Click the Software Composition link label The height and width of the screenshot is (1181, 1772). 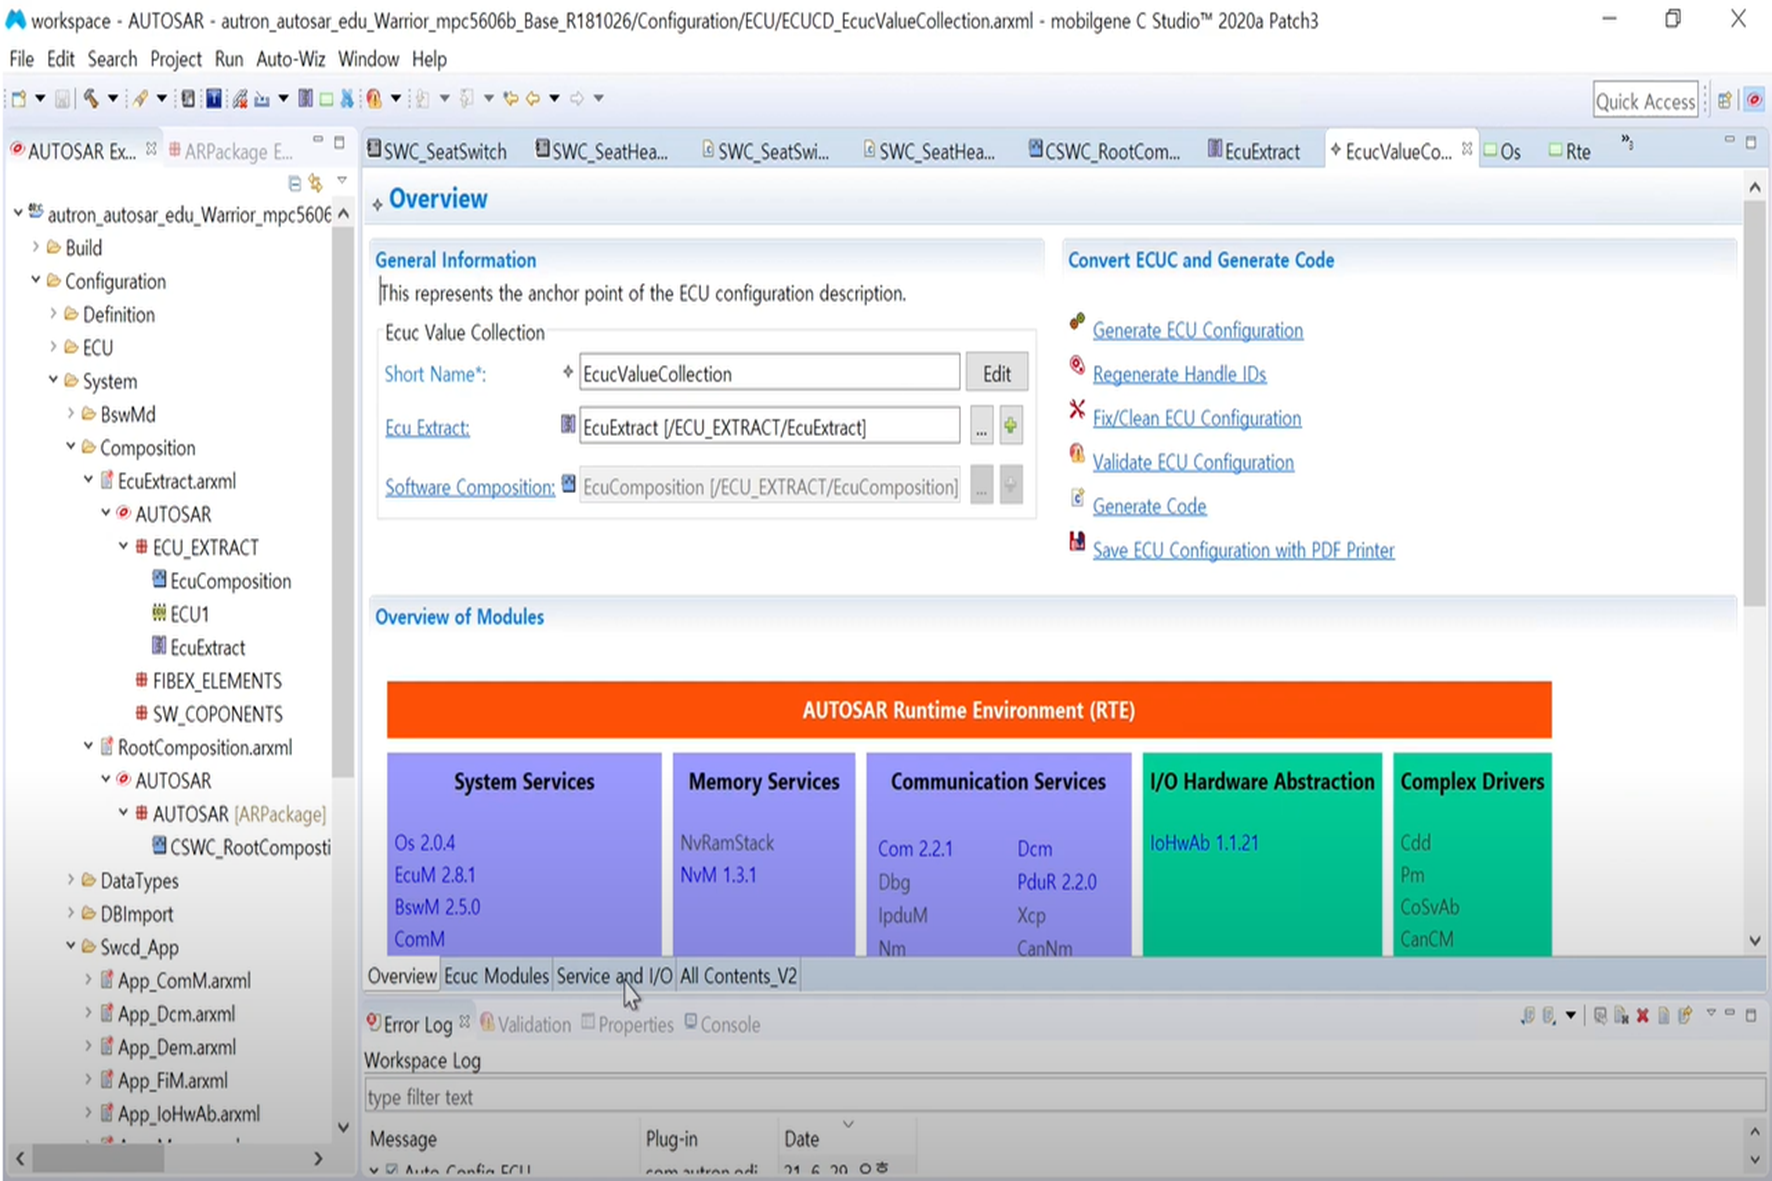pos(470,487)
